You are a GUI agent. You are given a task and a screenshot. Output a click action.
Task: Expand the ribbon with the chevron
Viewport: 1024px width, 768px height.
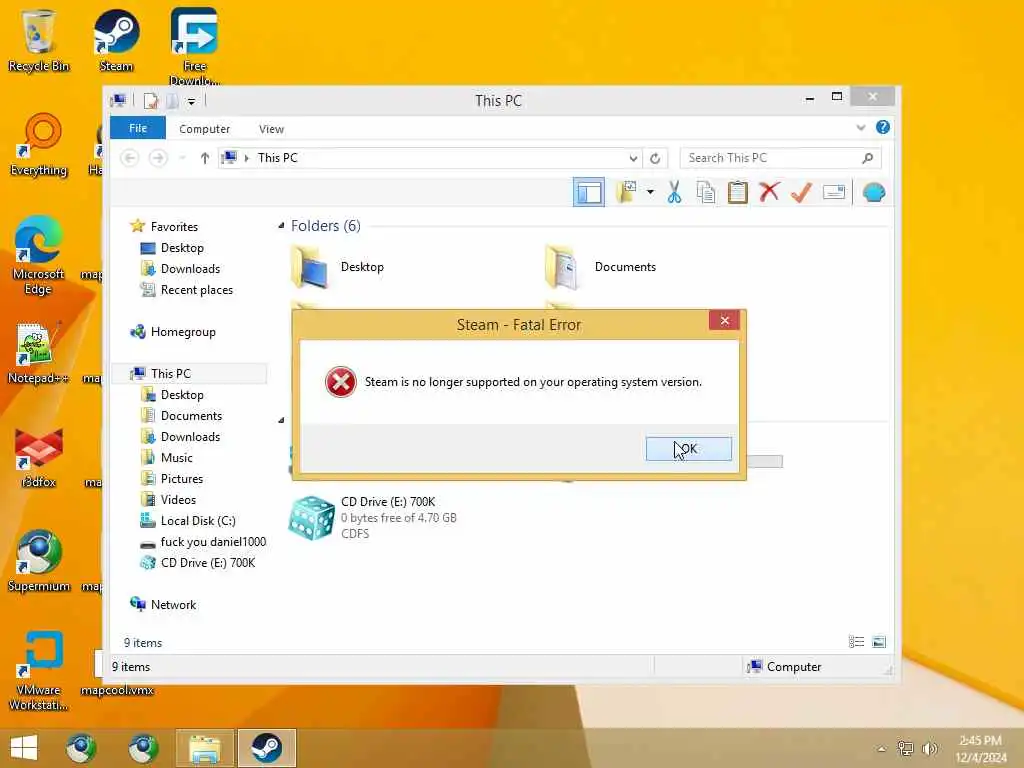coord(861,128)
